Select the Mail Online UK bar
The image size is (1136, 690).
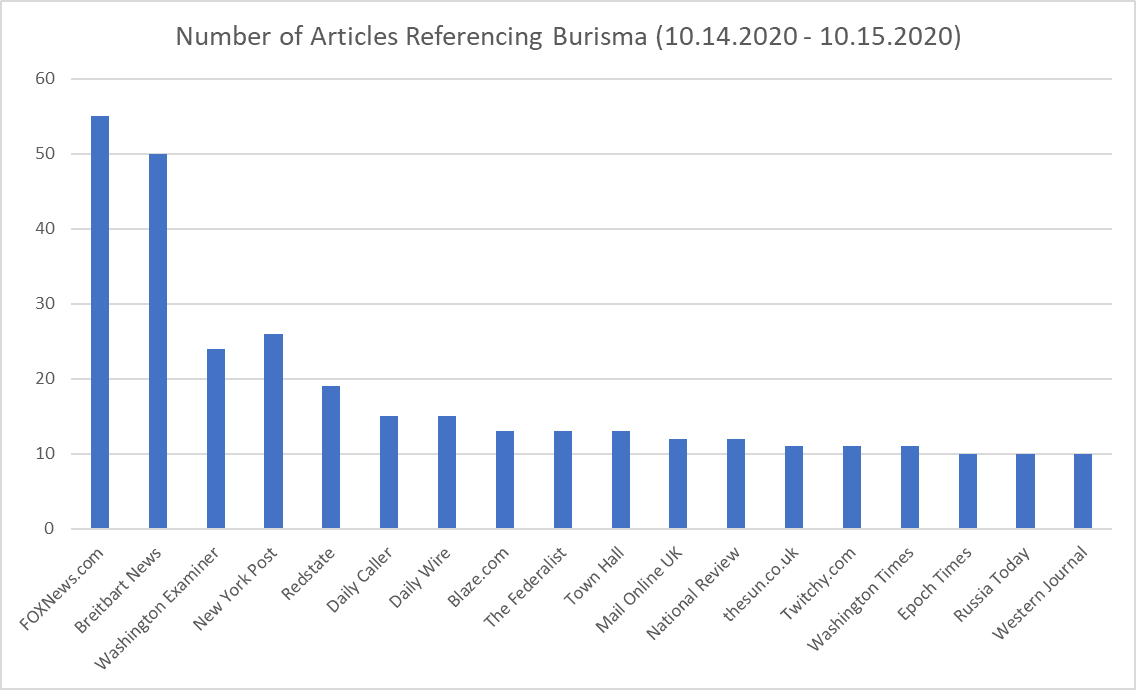point(678,483)
